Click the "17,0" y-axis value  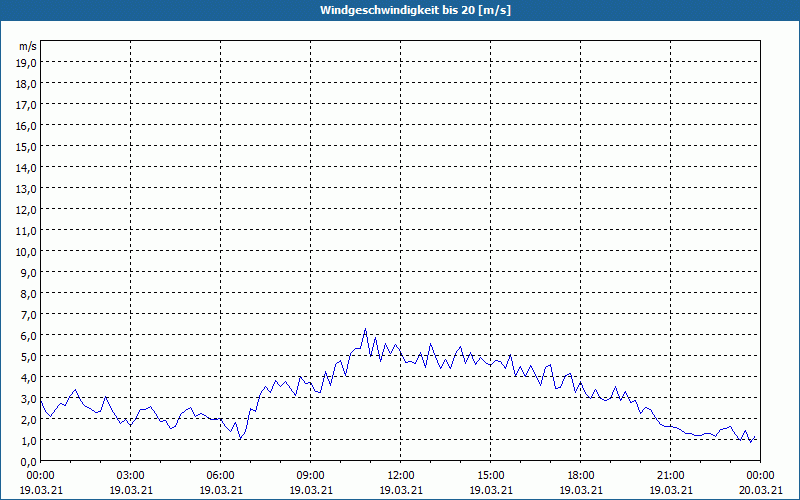click(x=28, y=105)
